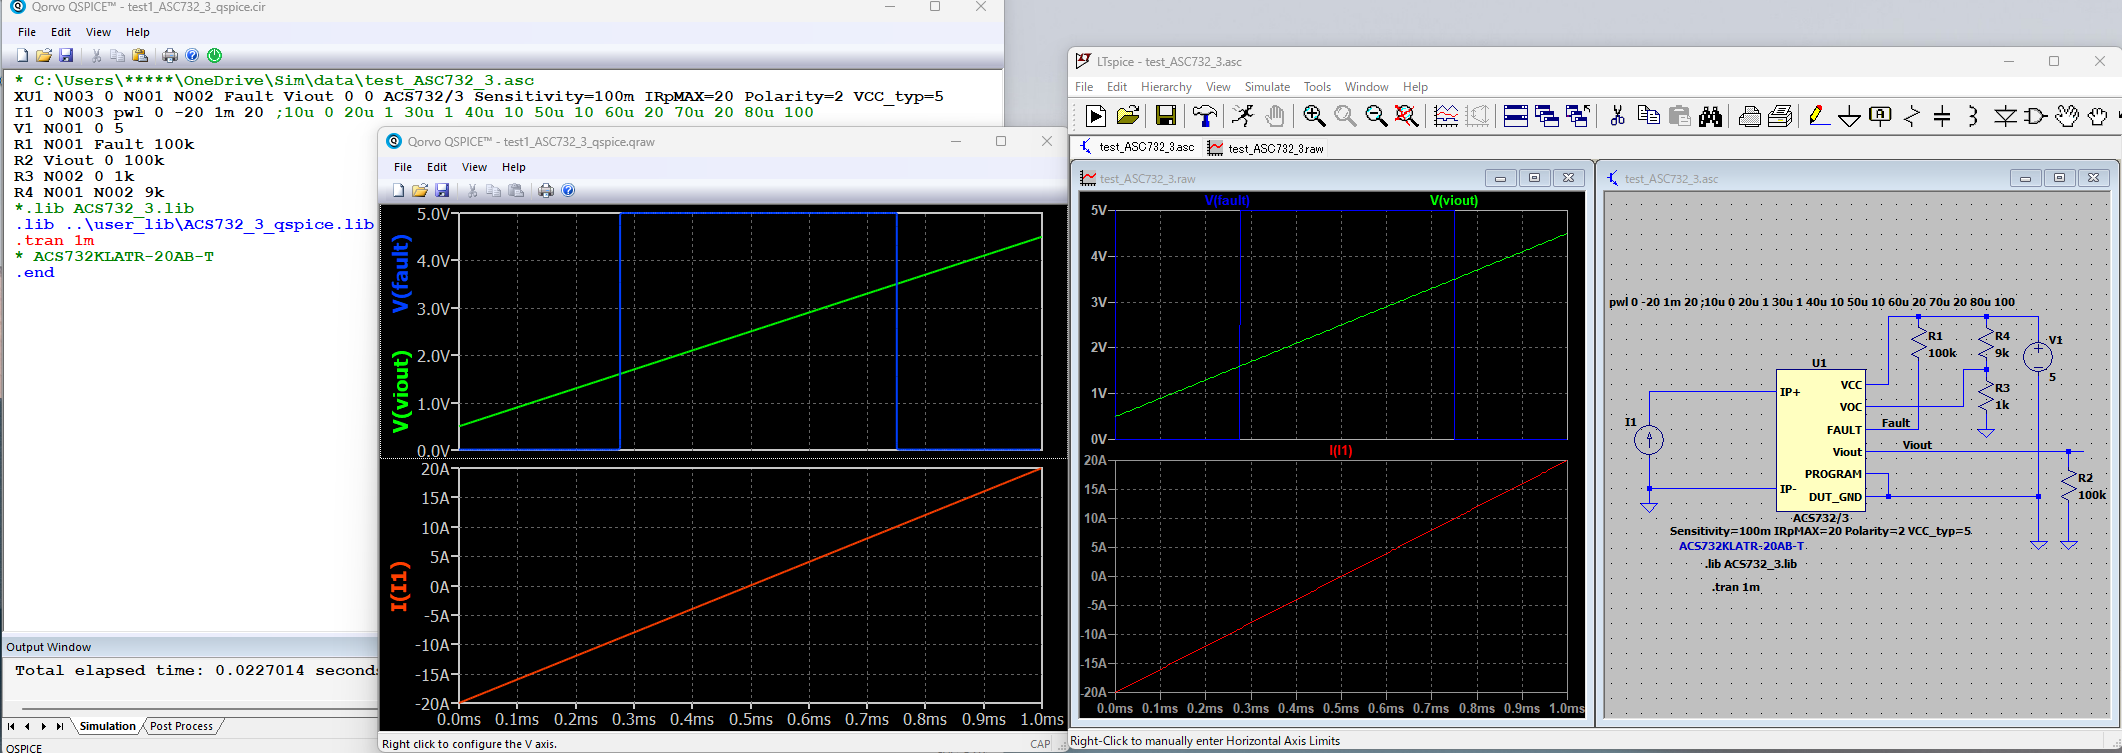The height and width of the screenshot is (753, 2122).
Task: Click the binoculars Find icon in LTspice
Action: tap(1710, 116)
